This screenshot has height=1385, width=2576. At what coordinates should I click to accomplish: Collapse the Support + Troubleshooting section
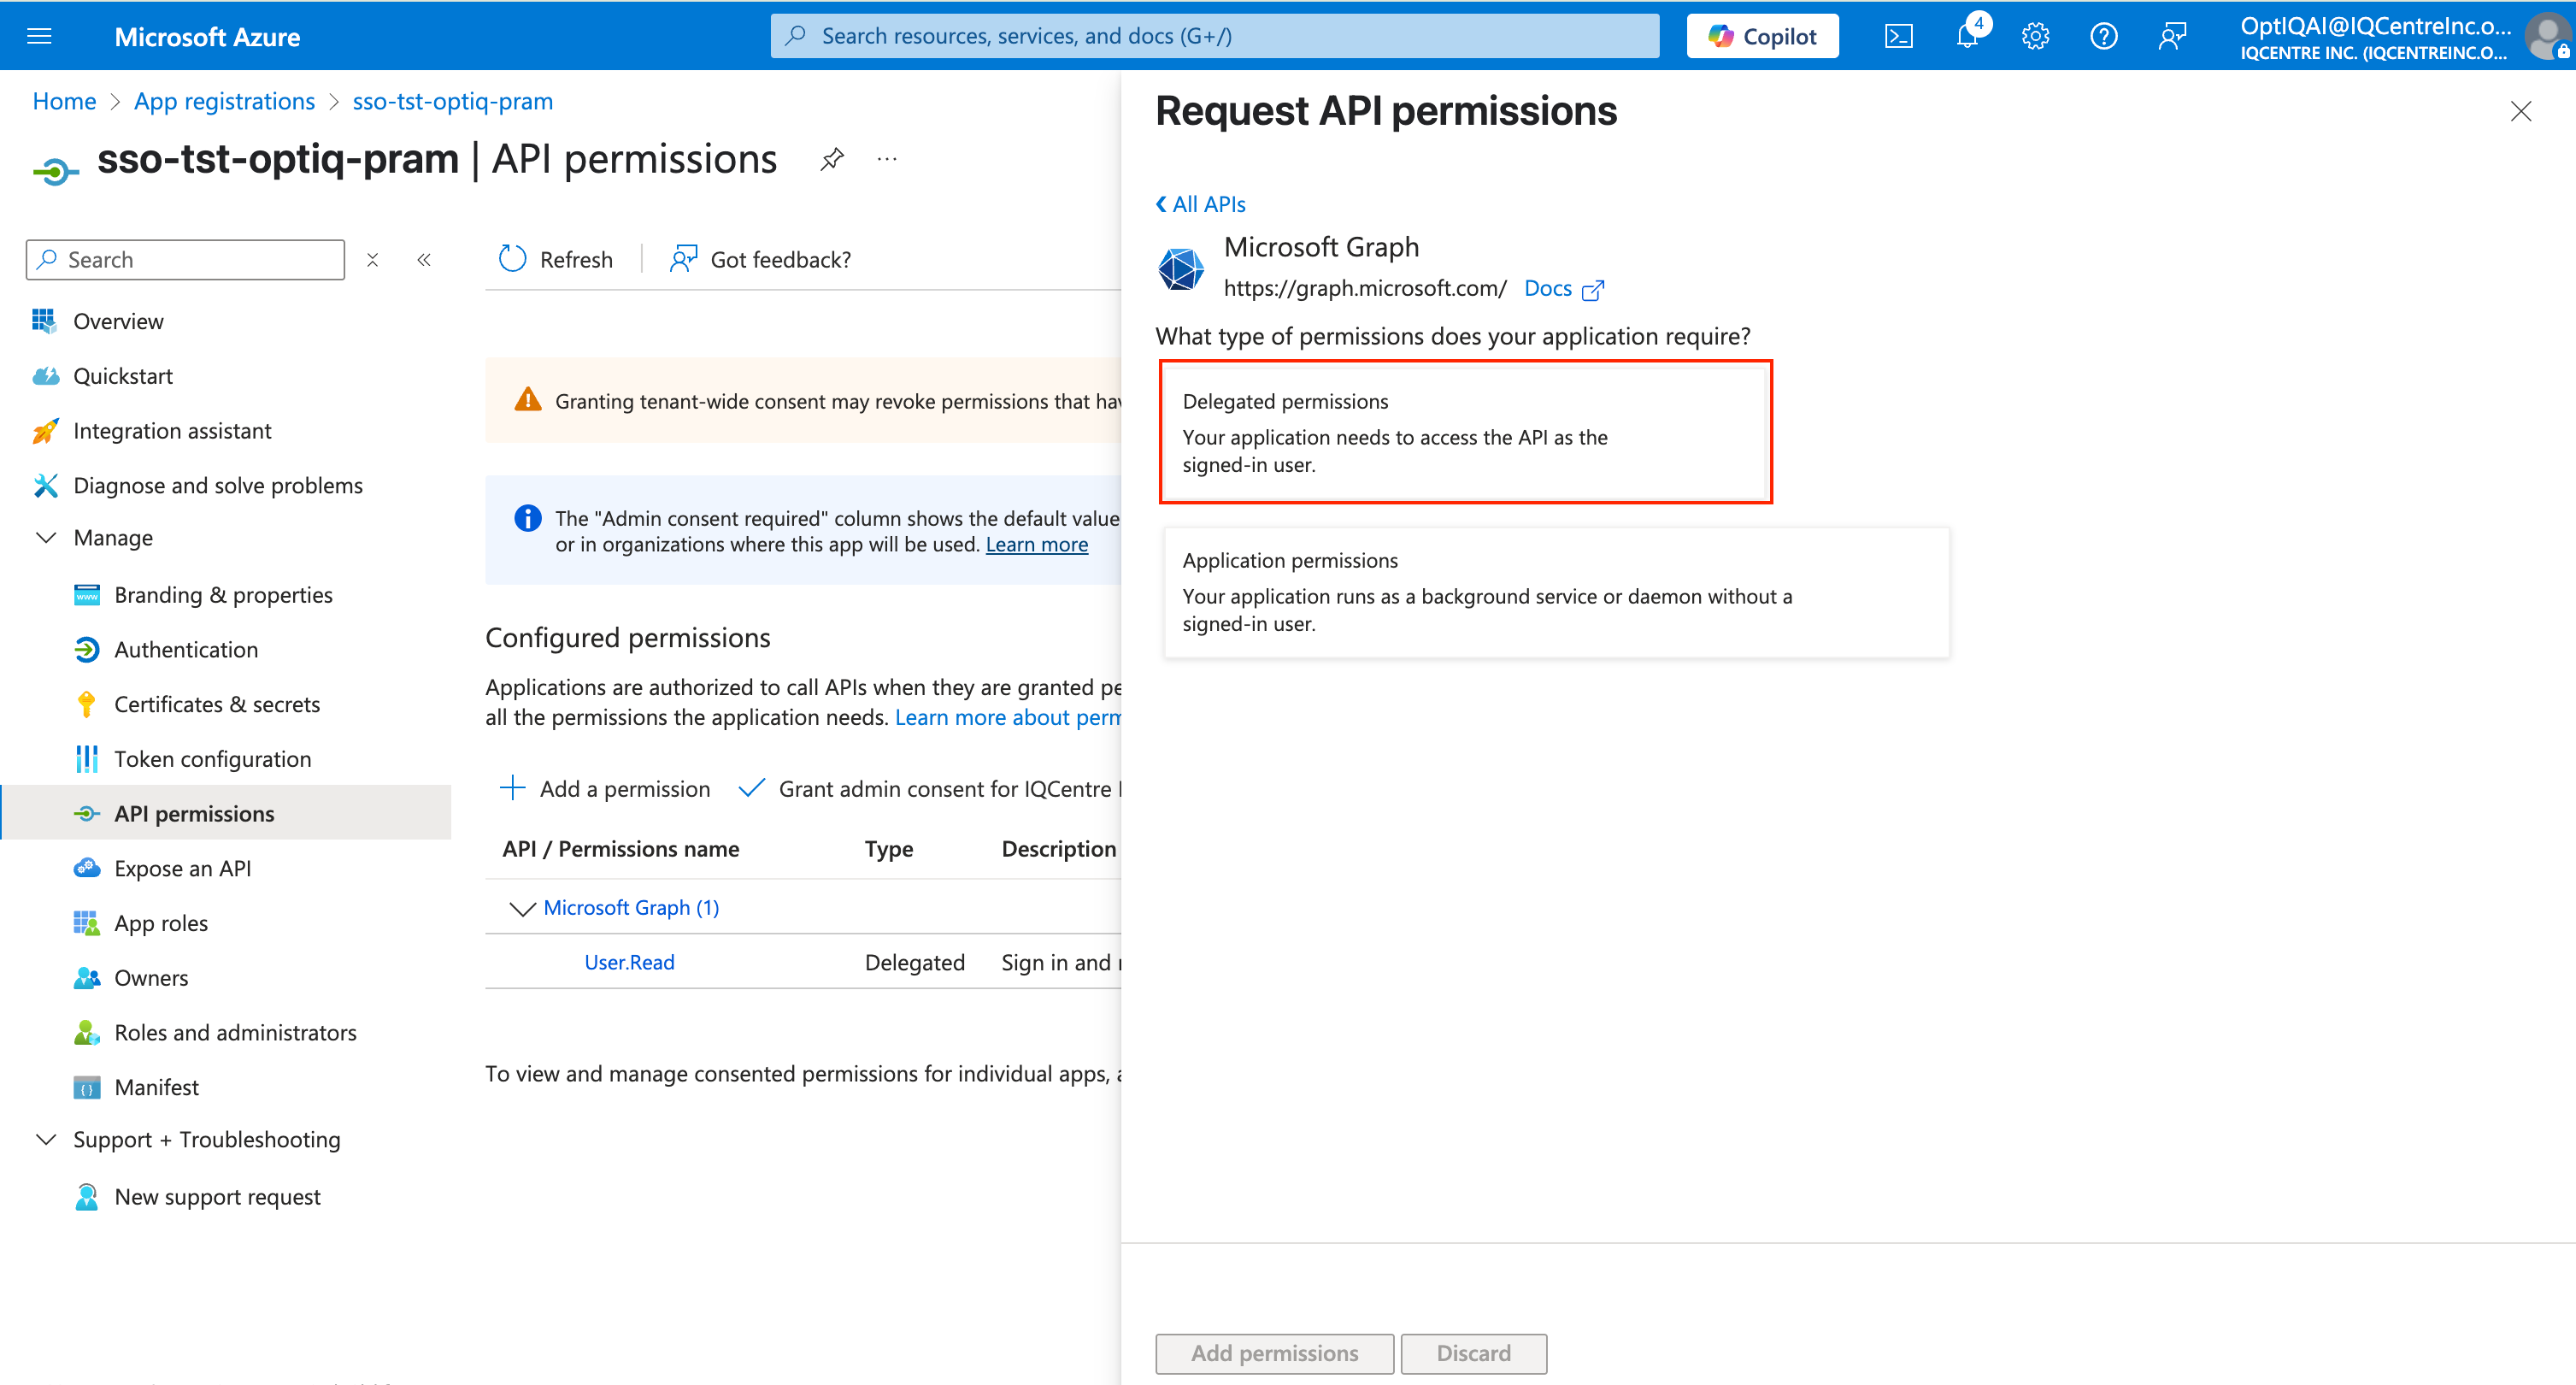click(x=46, y=1140)
